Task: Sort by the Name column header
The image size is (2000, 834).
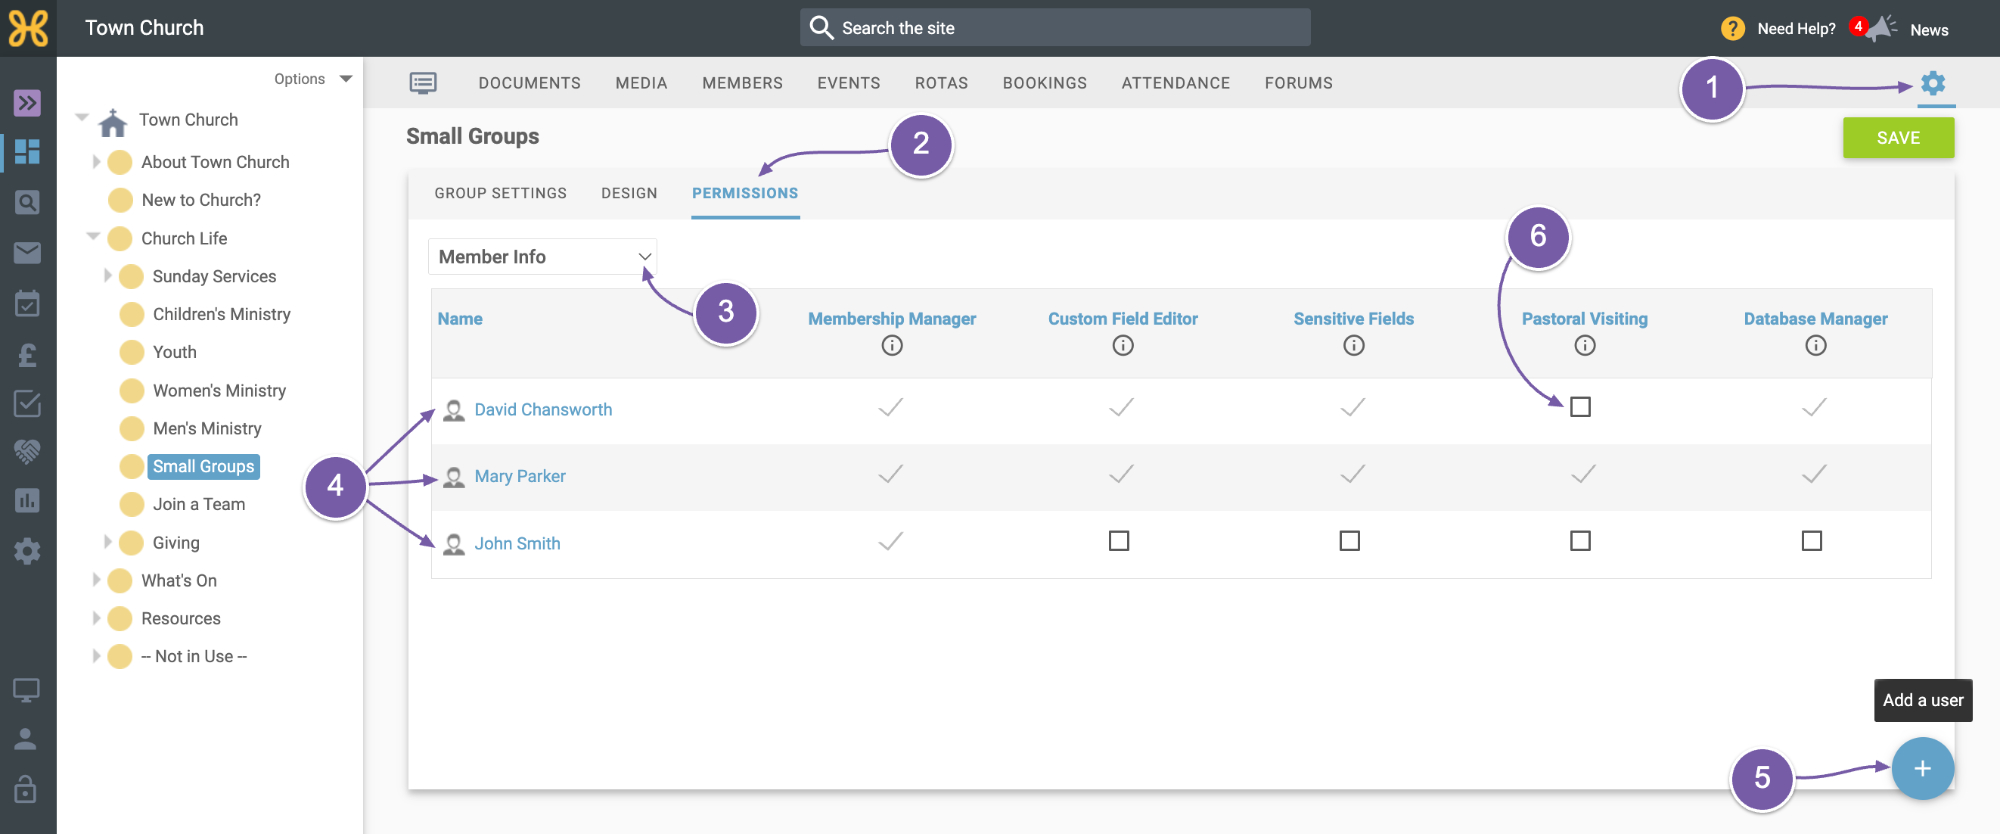Action: 460,319
